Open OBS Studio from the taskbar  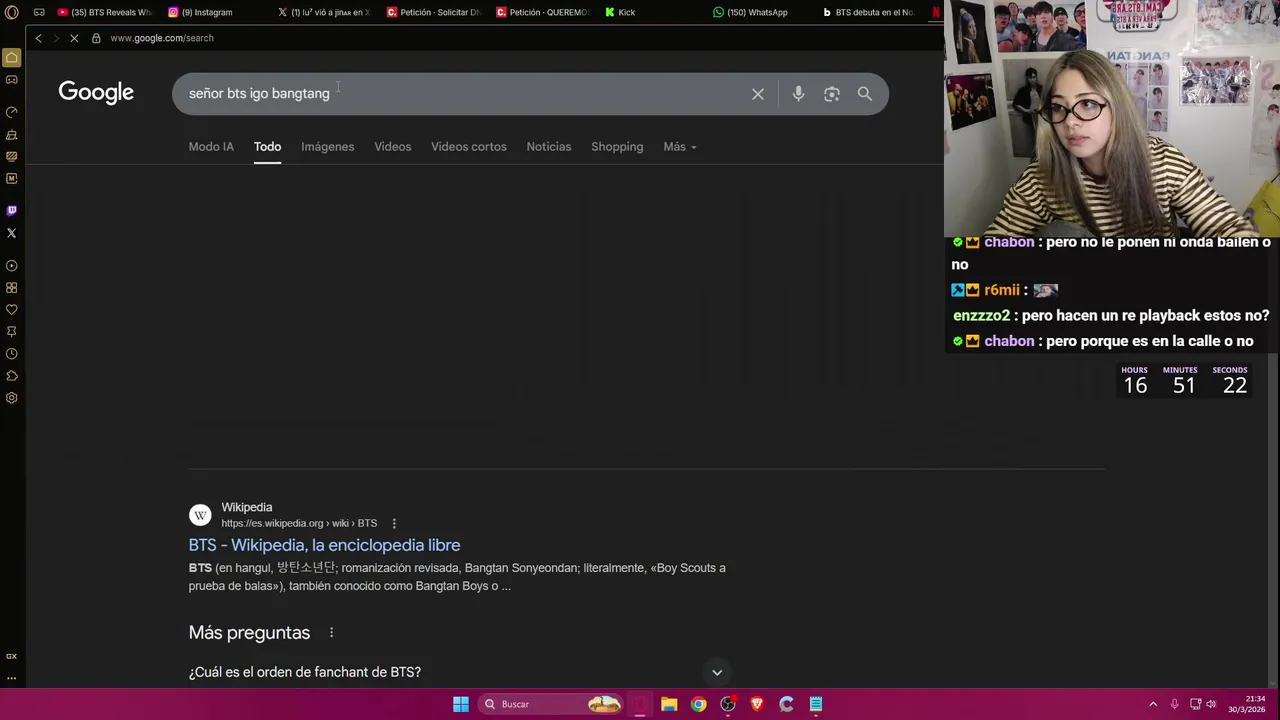point(728,704)
